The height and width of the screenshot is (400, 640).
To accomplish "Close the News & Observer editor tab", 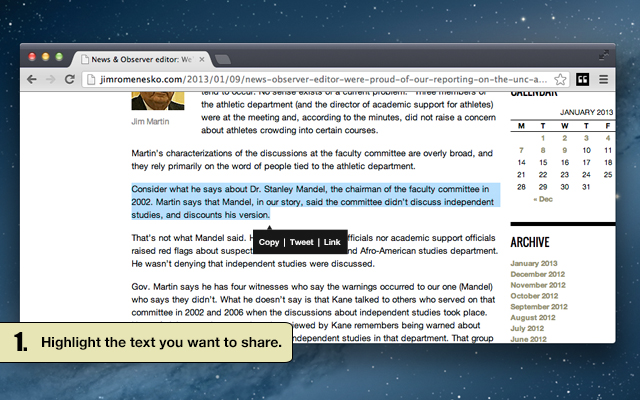I will (202, 60).
